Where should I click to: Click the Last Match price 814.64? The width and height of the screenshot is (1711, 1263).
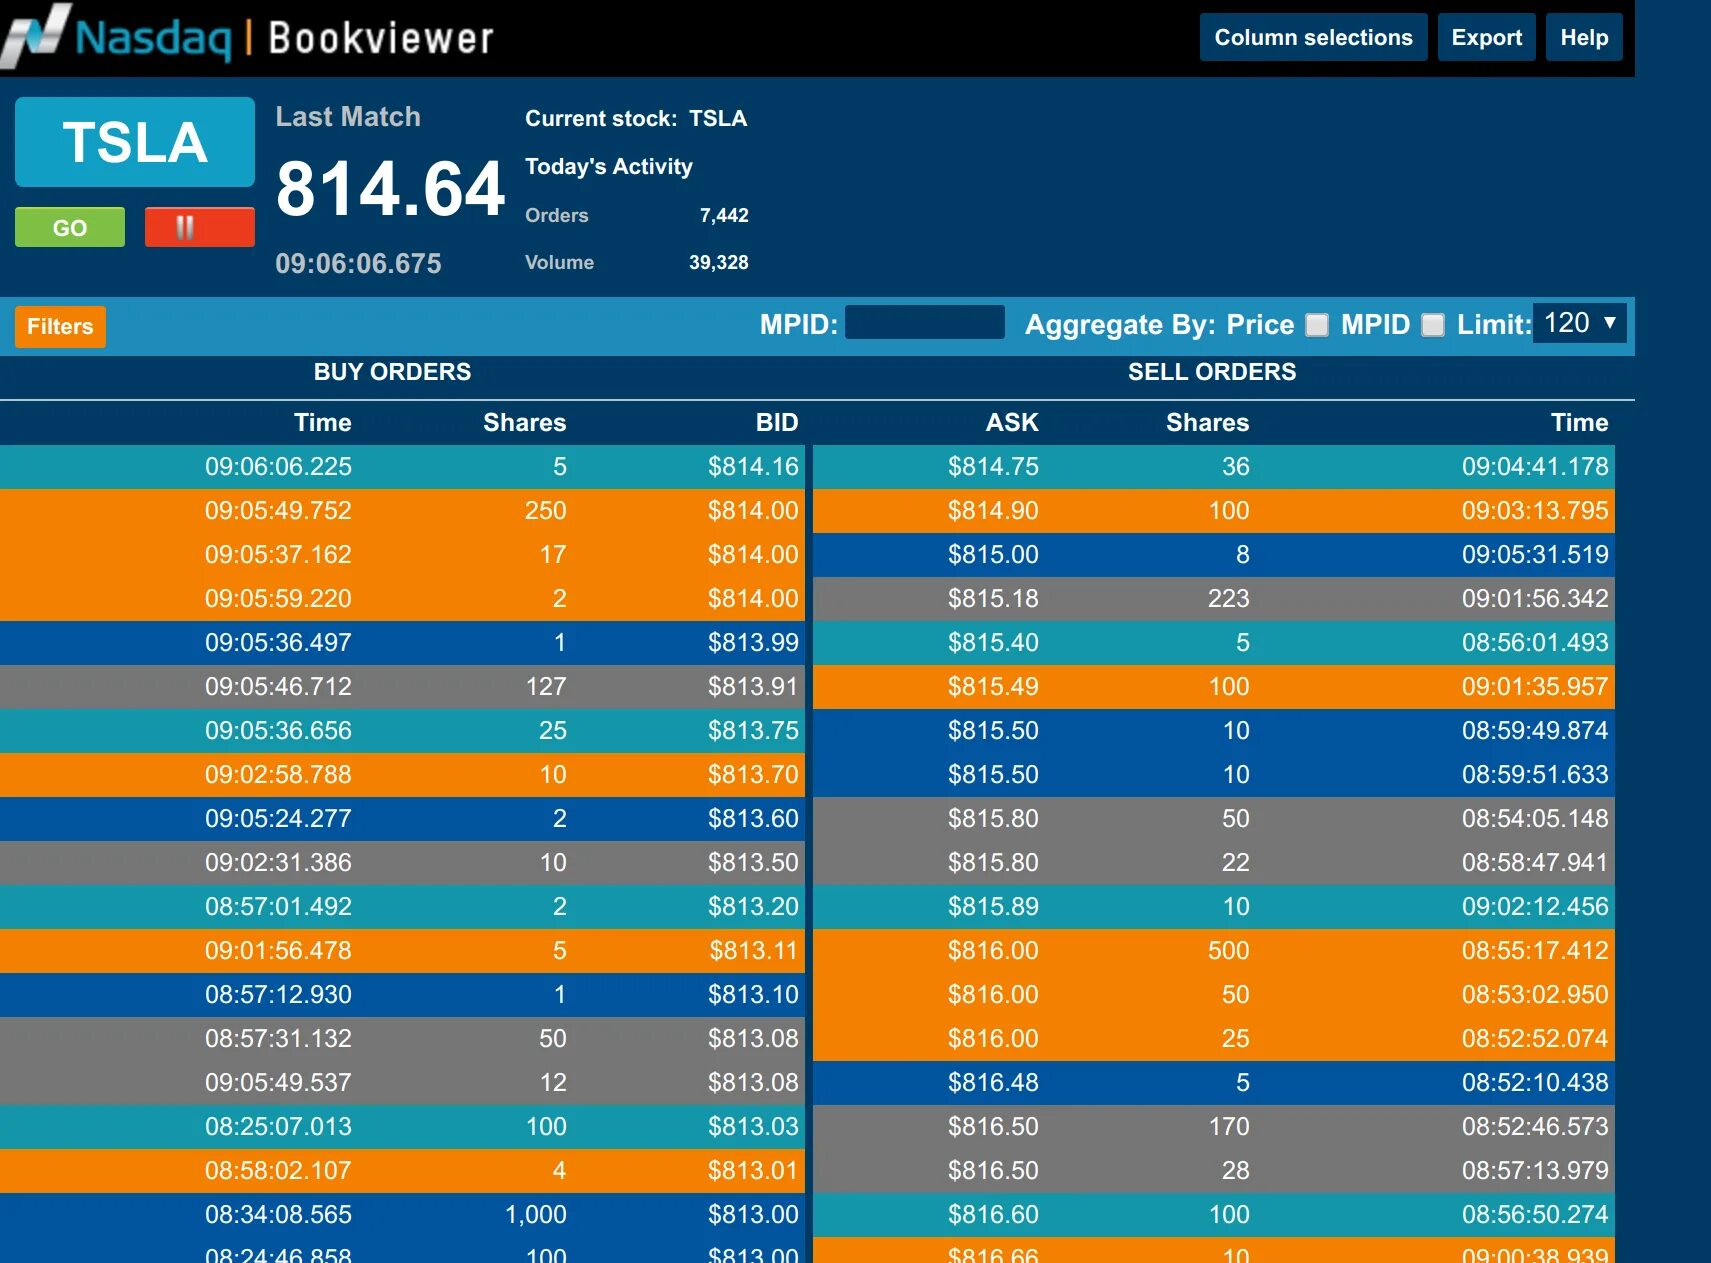(390, 189)
